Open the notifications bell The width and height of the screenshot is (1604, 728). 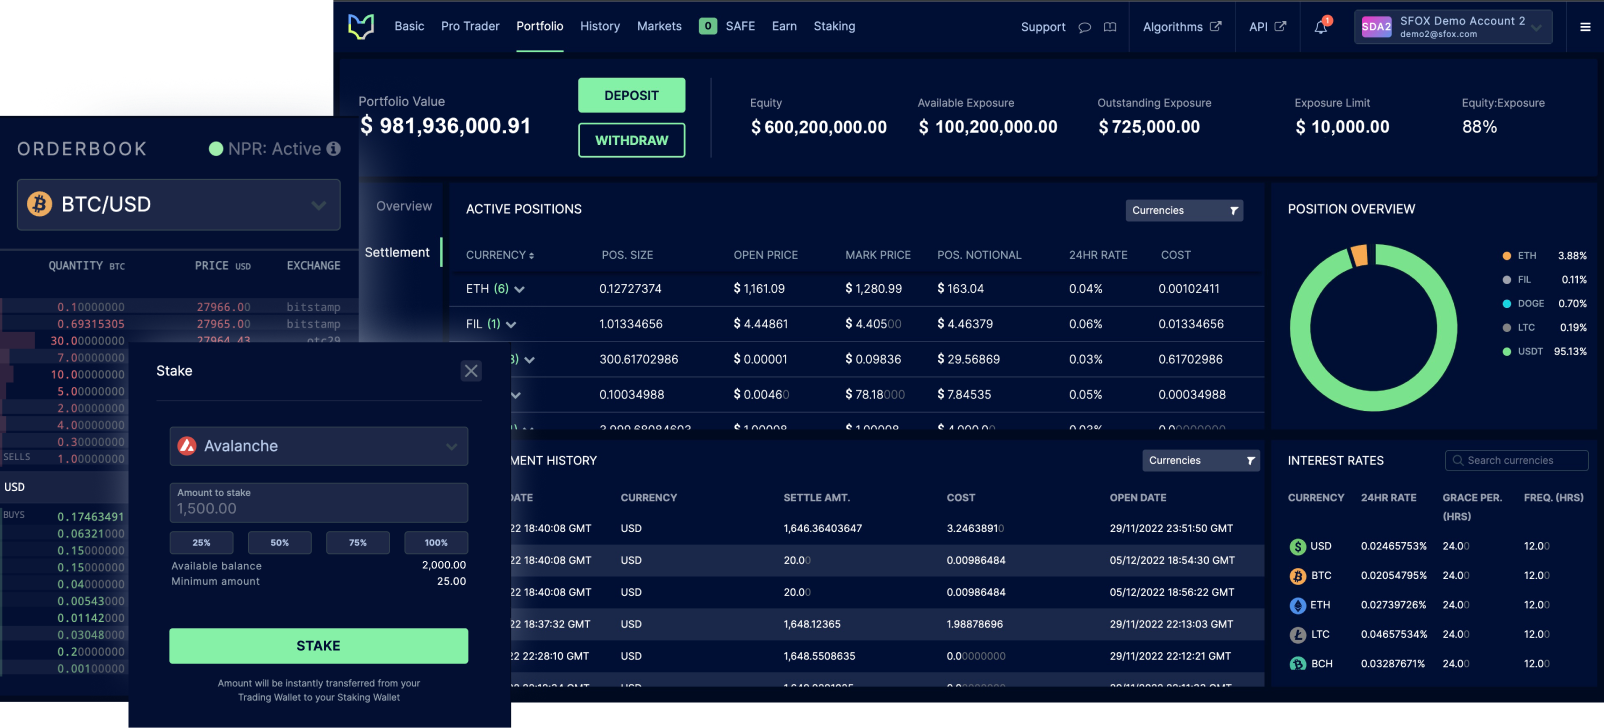[1321, 27]
